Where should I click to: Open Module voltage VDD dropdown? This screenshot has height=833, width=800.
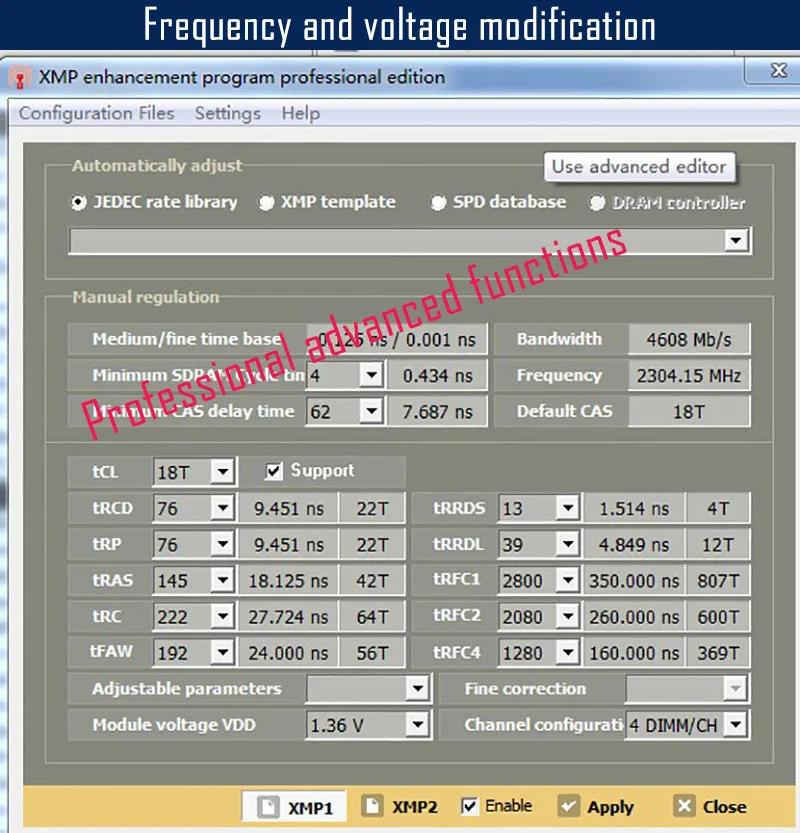pyautogui.click(x=418, y=725)
